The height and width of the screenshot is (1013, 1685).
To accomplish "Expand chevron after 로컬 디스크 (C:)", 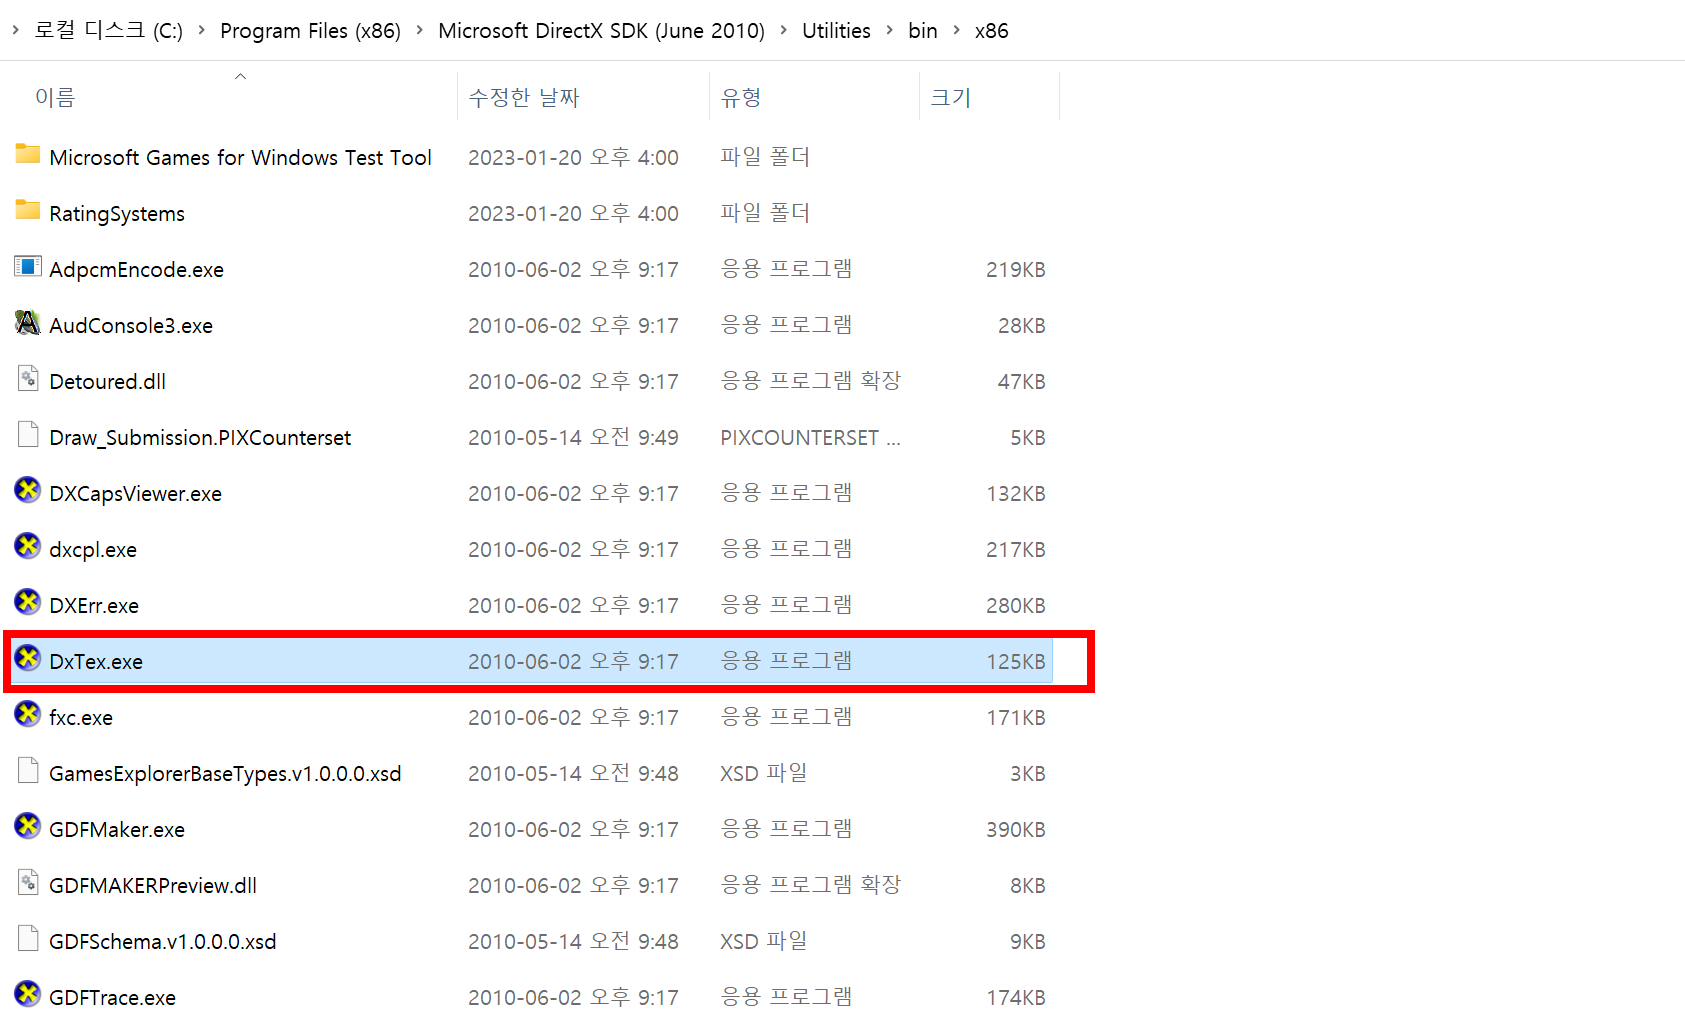I will [202, 30].
